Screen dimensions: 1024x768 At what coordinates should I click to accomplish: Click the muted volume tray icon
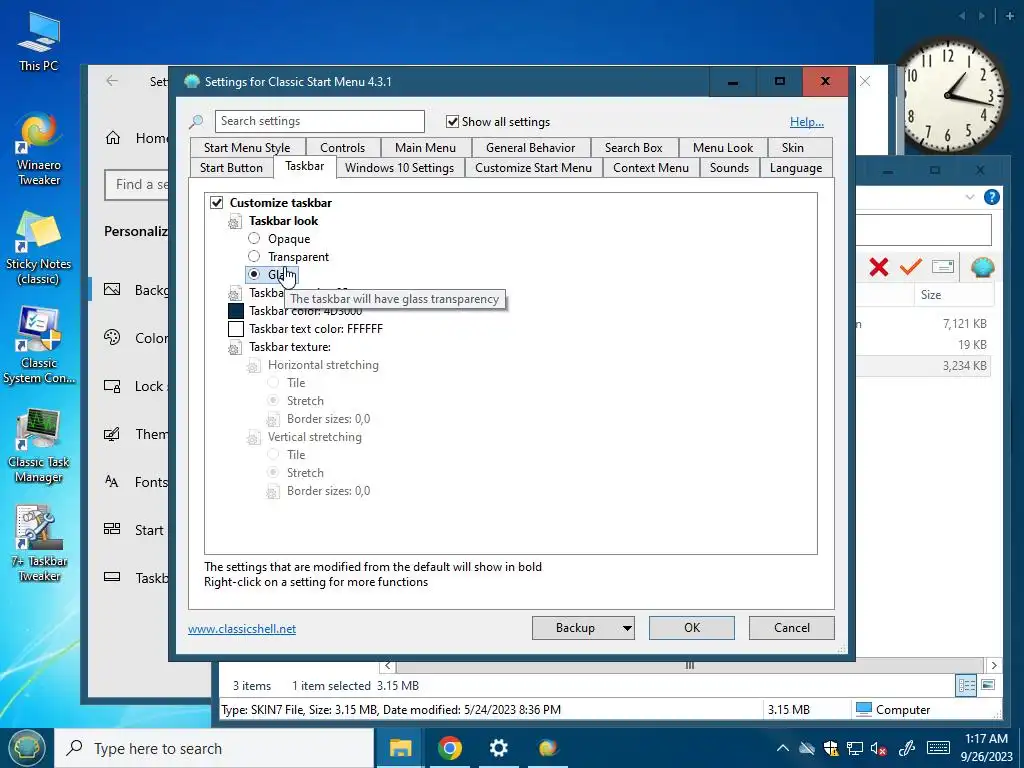pyautogui.click(x=878, y=748)
